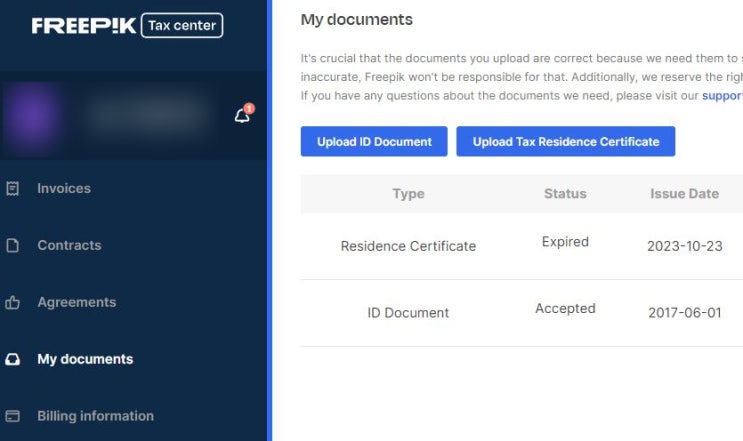
Task: Select the ID Document row type
Action: 408,313
